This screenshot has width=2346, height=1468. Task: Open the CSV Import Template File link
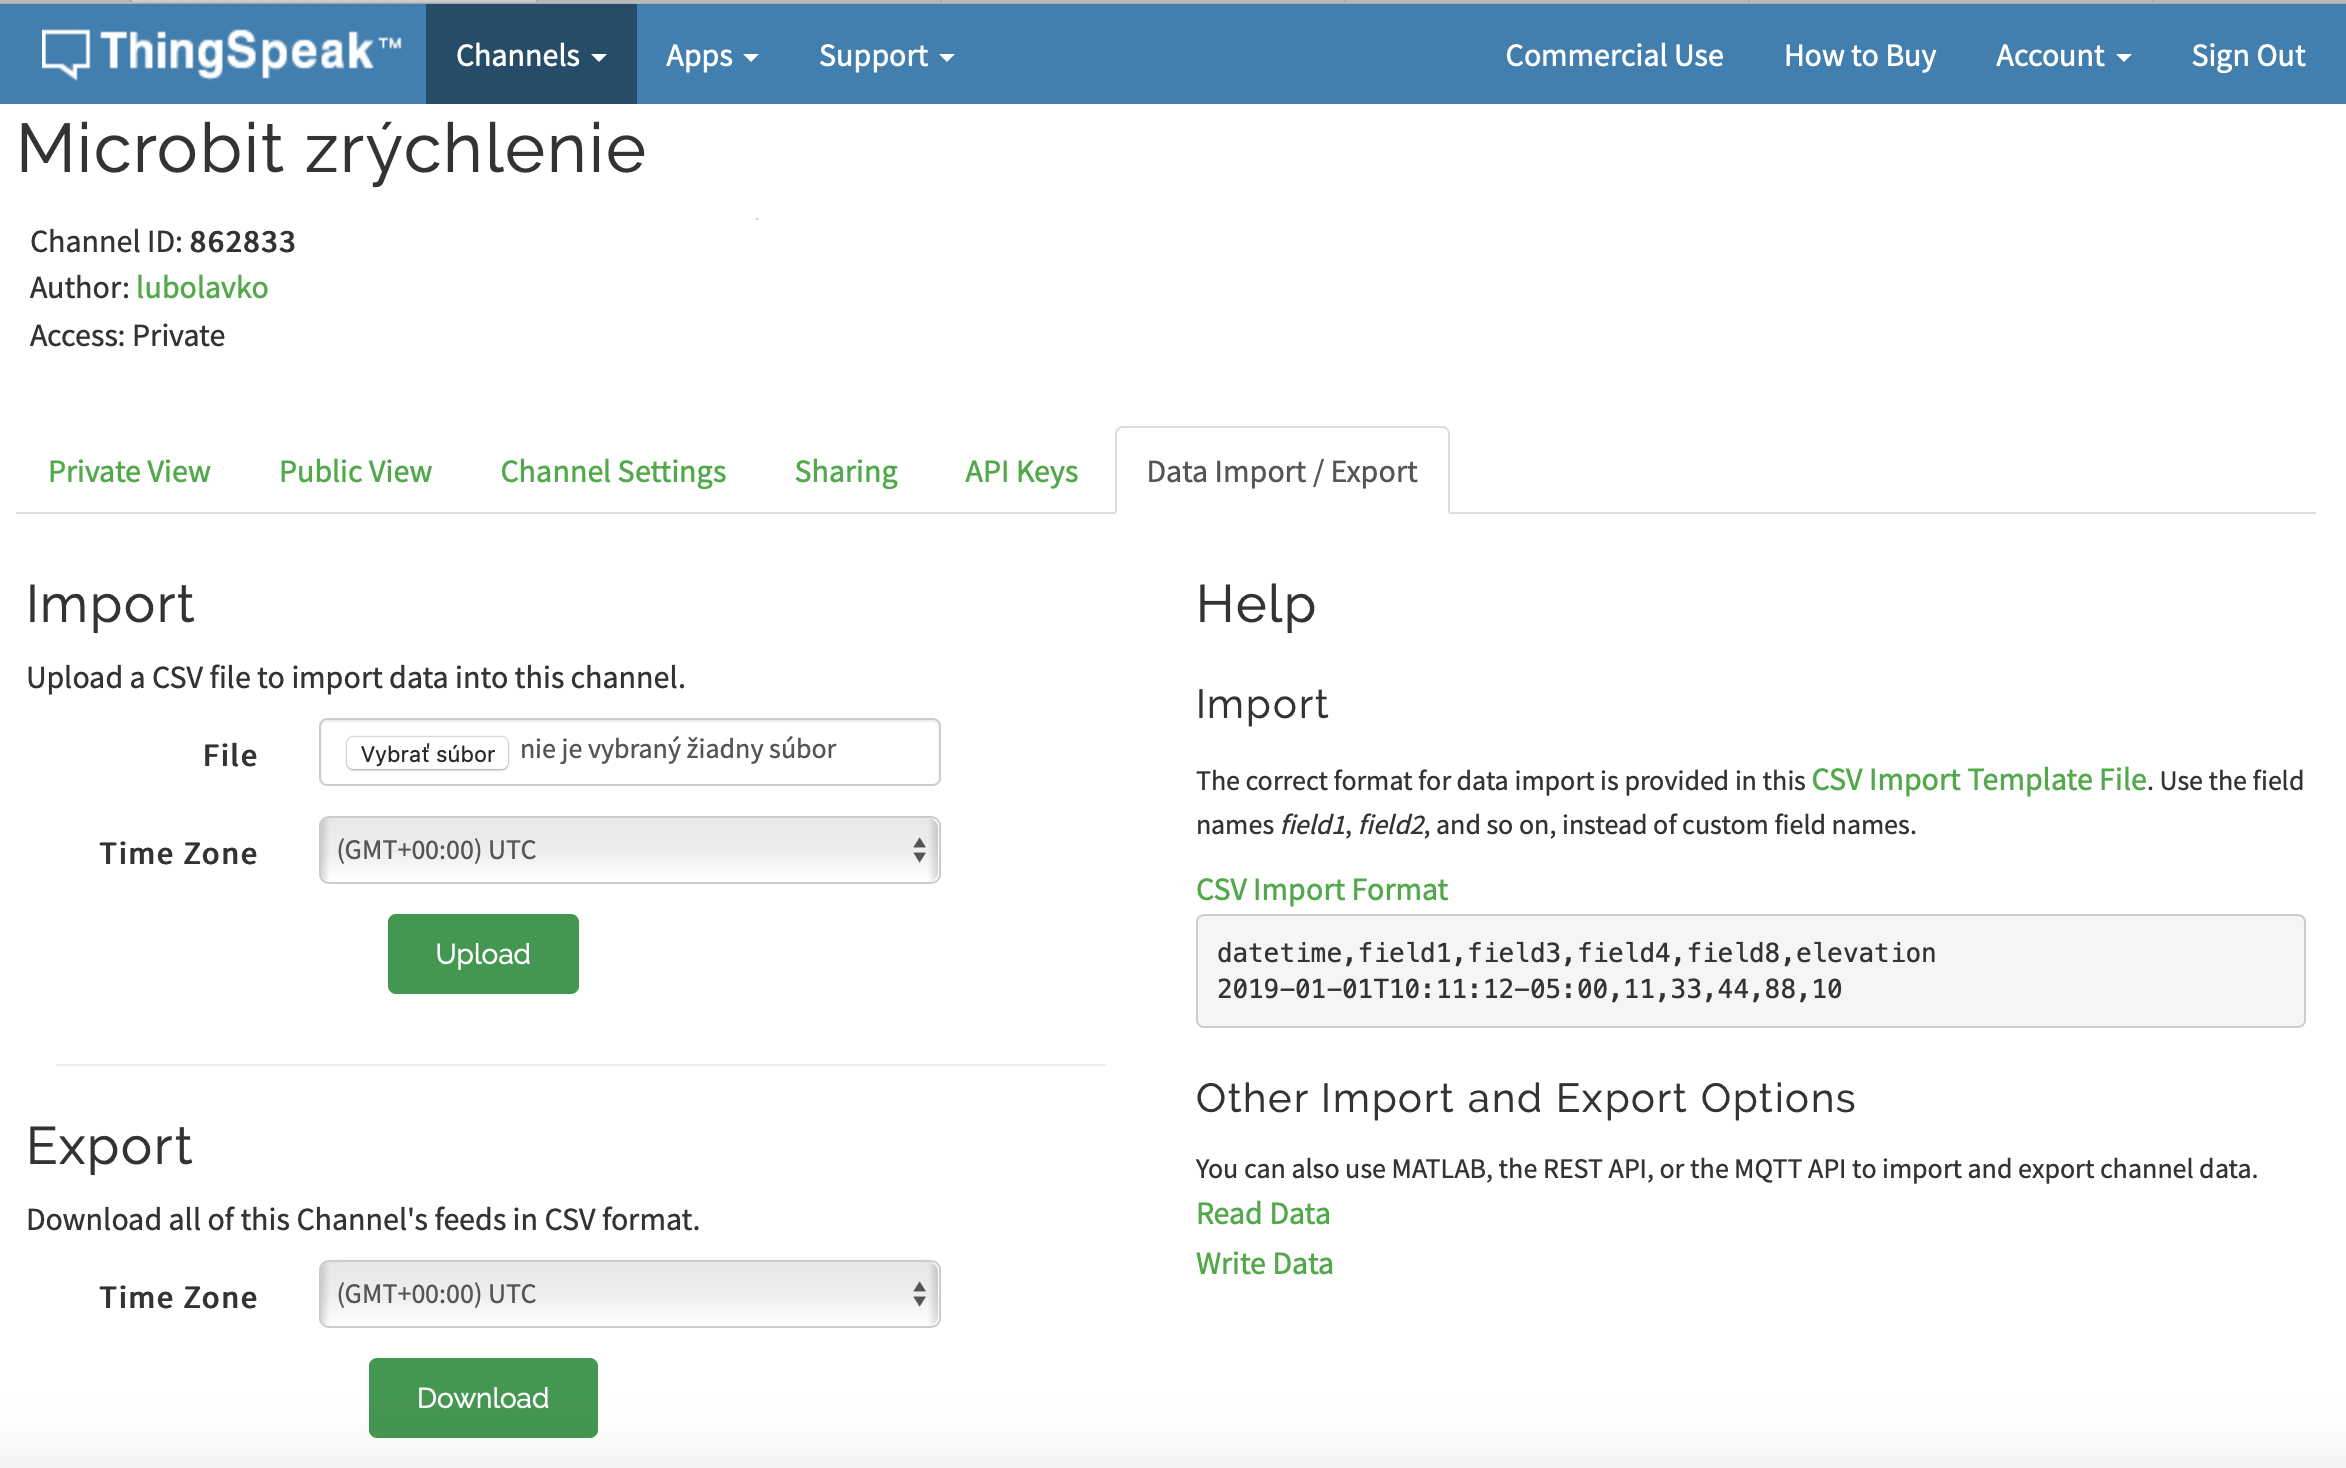click(1978, 780)
